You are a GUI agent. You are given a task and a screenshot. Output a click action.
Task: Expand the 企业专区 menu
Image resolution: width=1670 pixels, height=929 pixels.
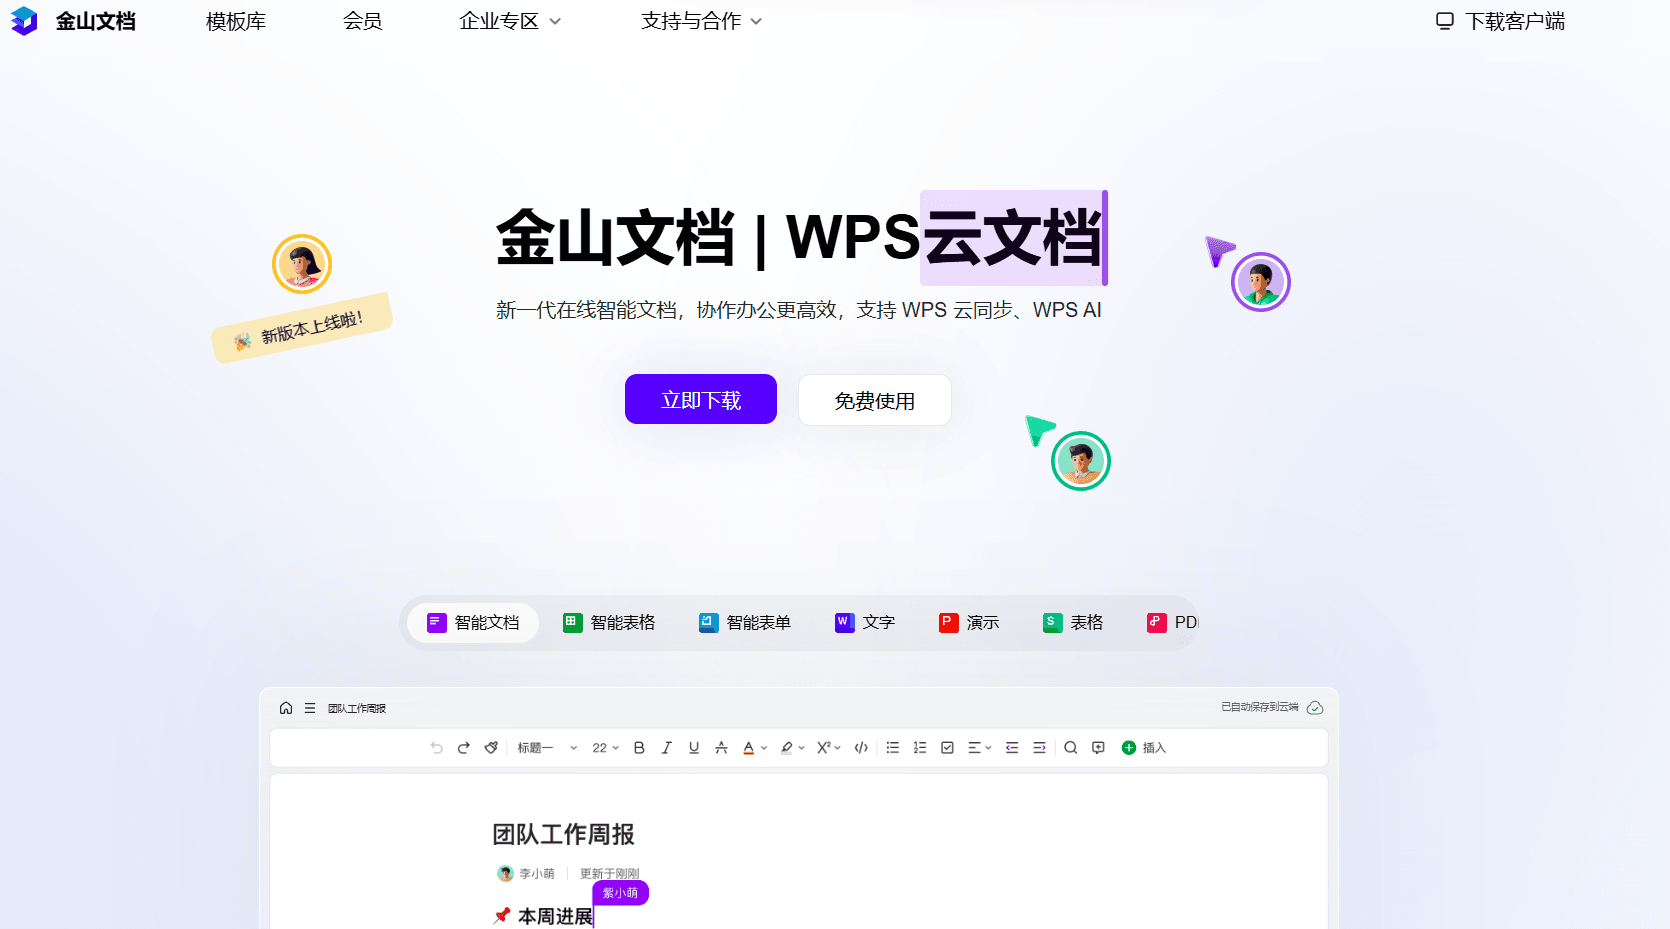pyautogui.click(x=510, y=21)
